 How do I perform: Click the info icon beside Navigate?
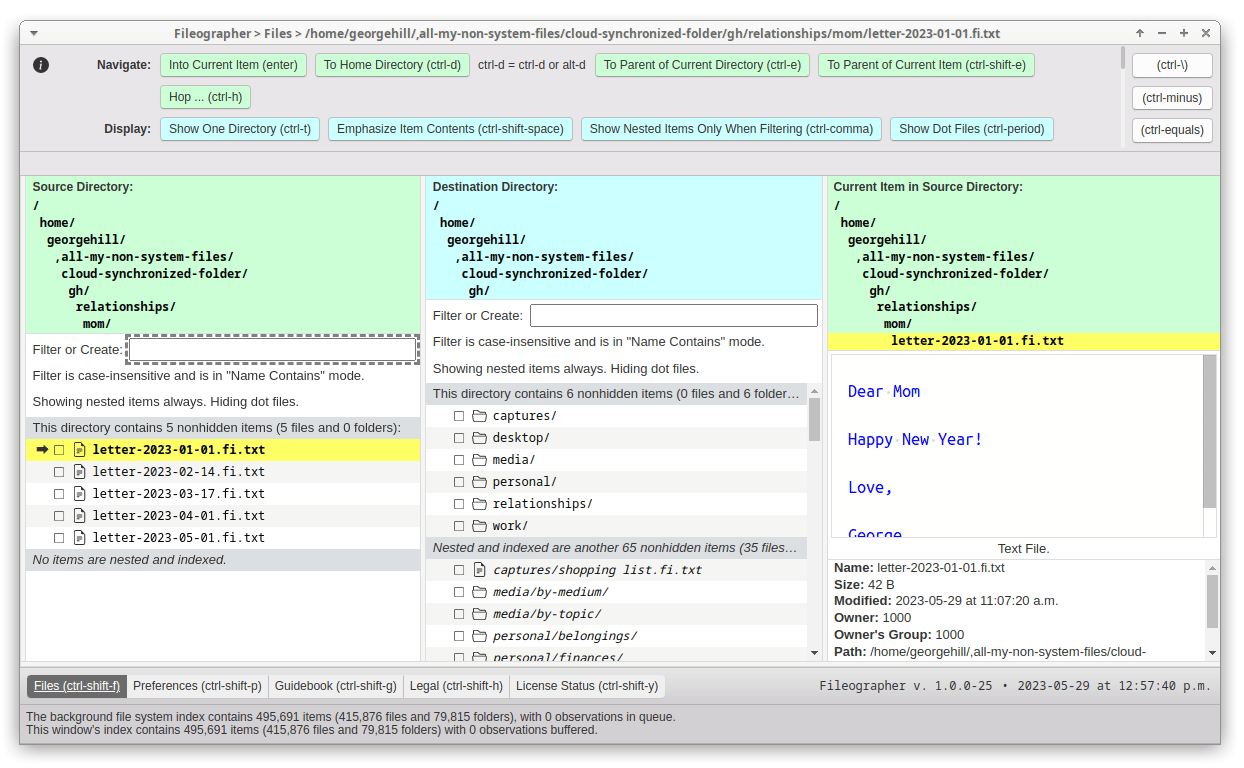point(41,65)
